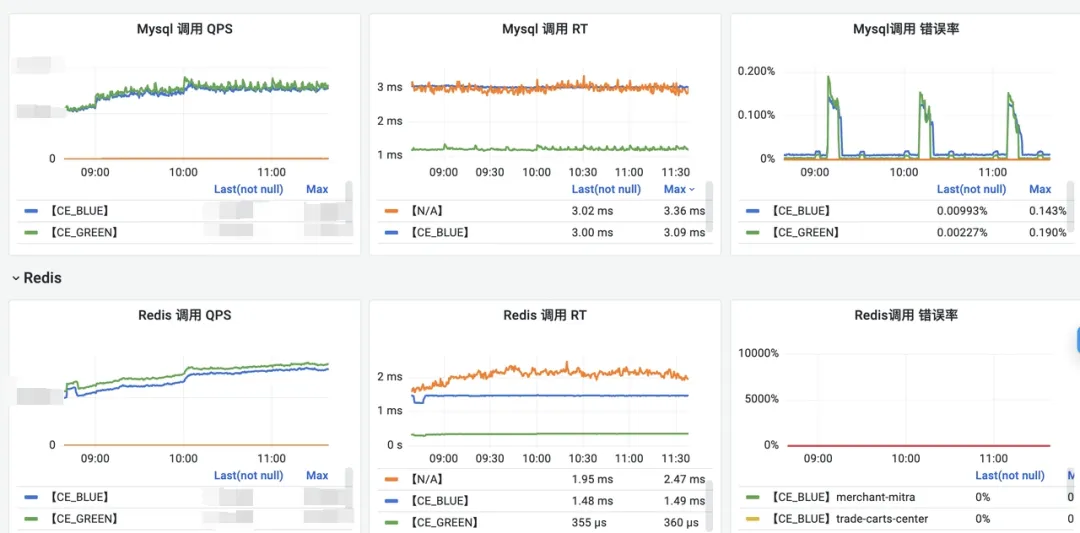Click the green line icon beside merchant-mitra
The image size is (1080, 533).
click(x=753, y=497)
